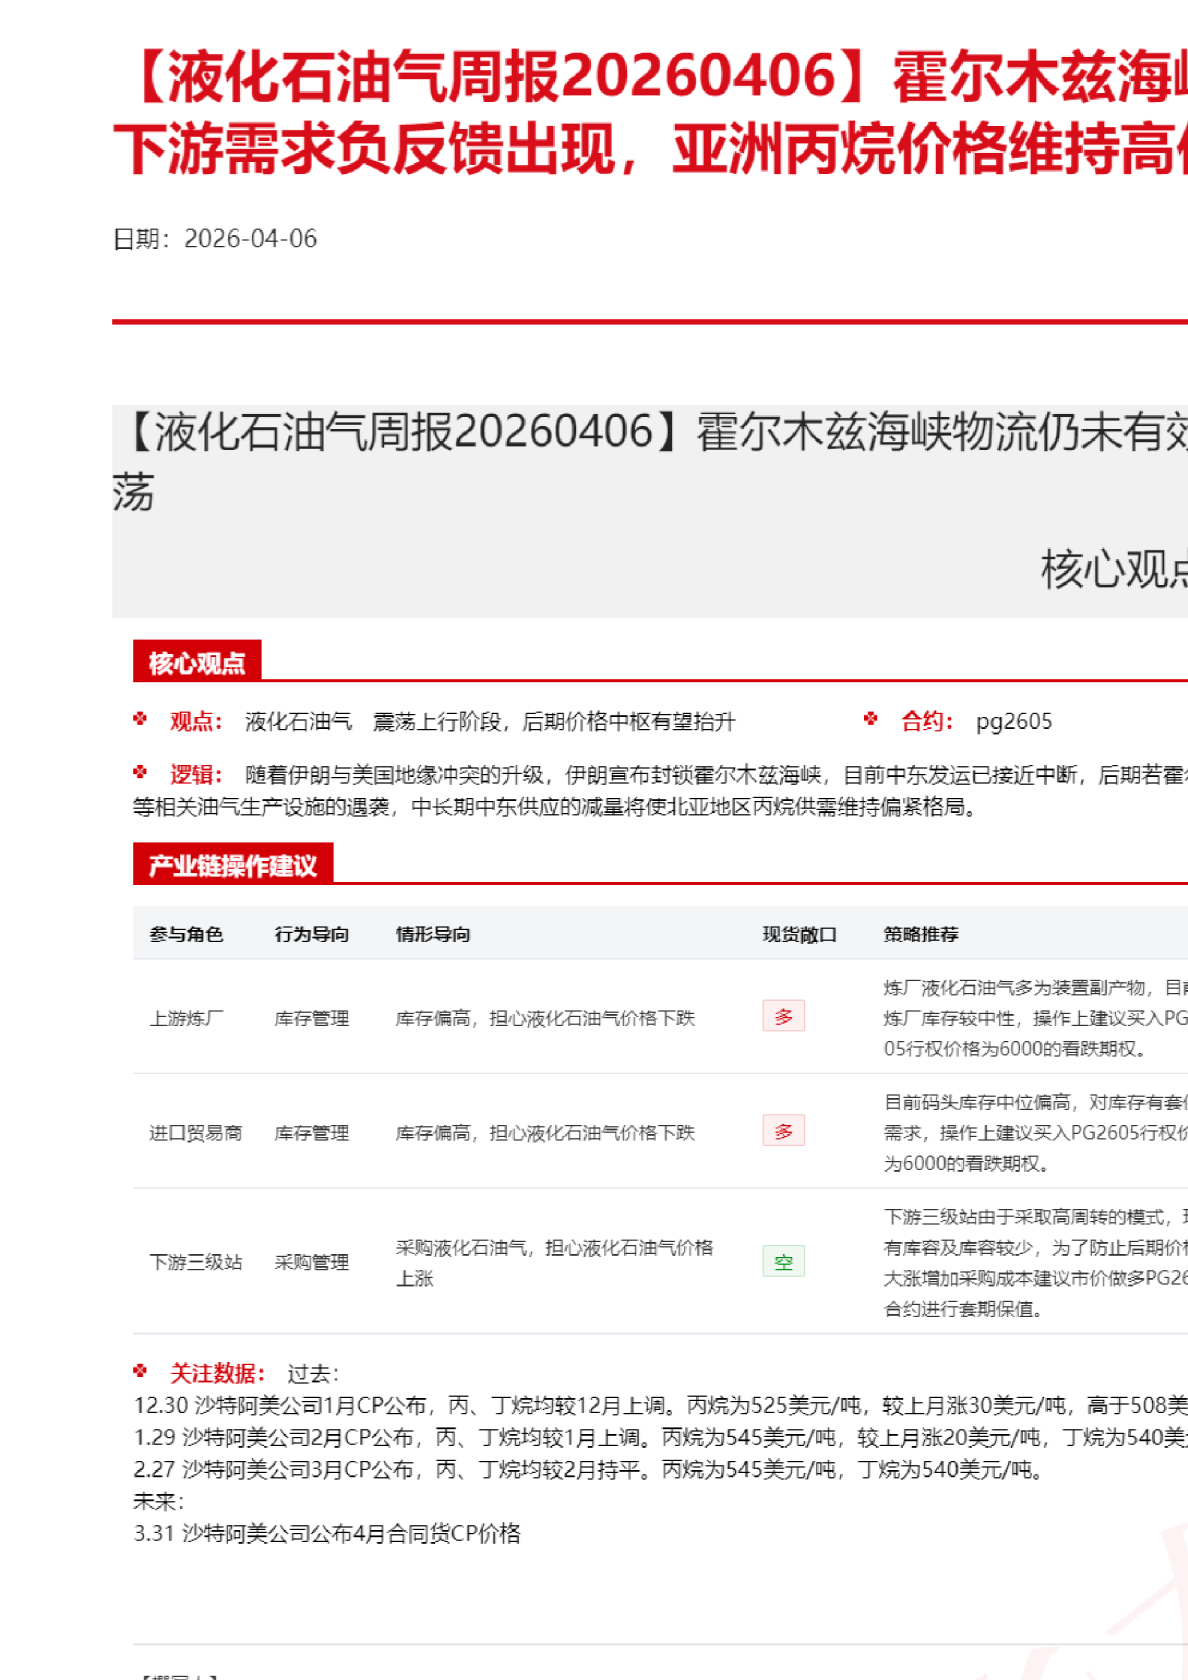Click the 采购管理 cell

coord(312,1262)
